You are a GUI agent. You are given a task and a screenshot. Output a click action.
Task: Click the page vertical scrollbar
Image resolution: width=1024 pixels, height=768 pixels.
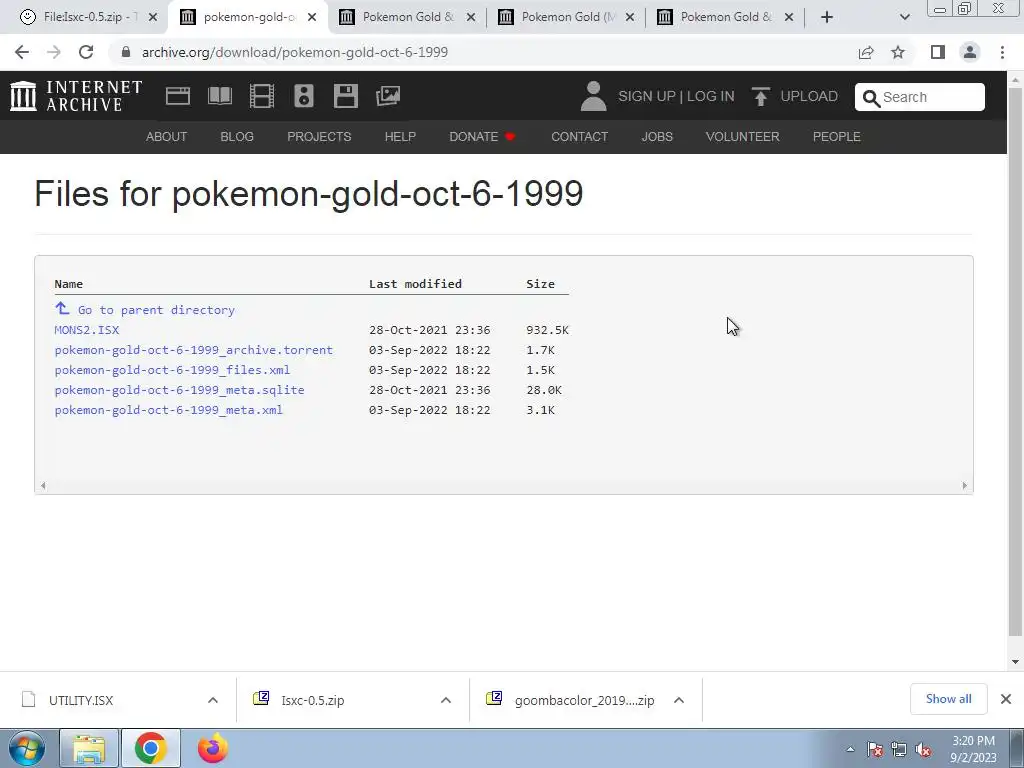click(x=1015, y=362)
